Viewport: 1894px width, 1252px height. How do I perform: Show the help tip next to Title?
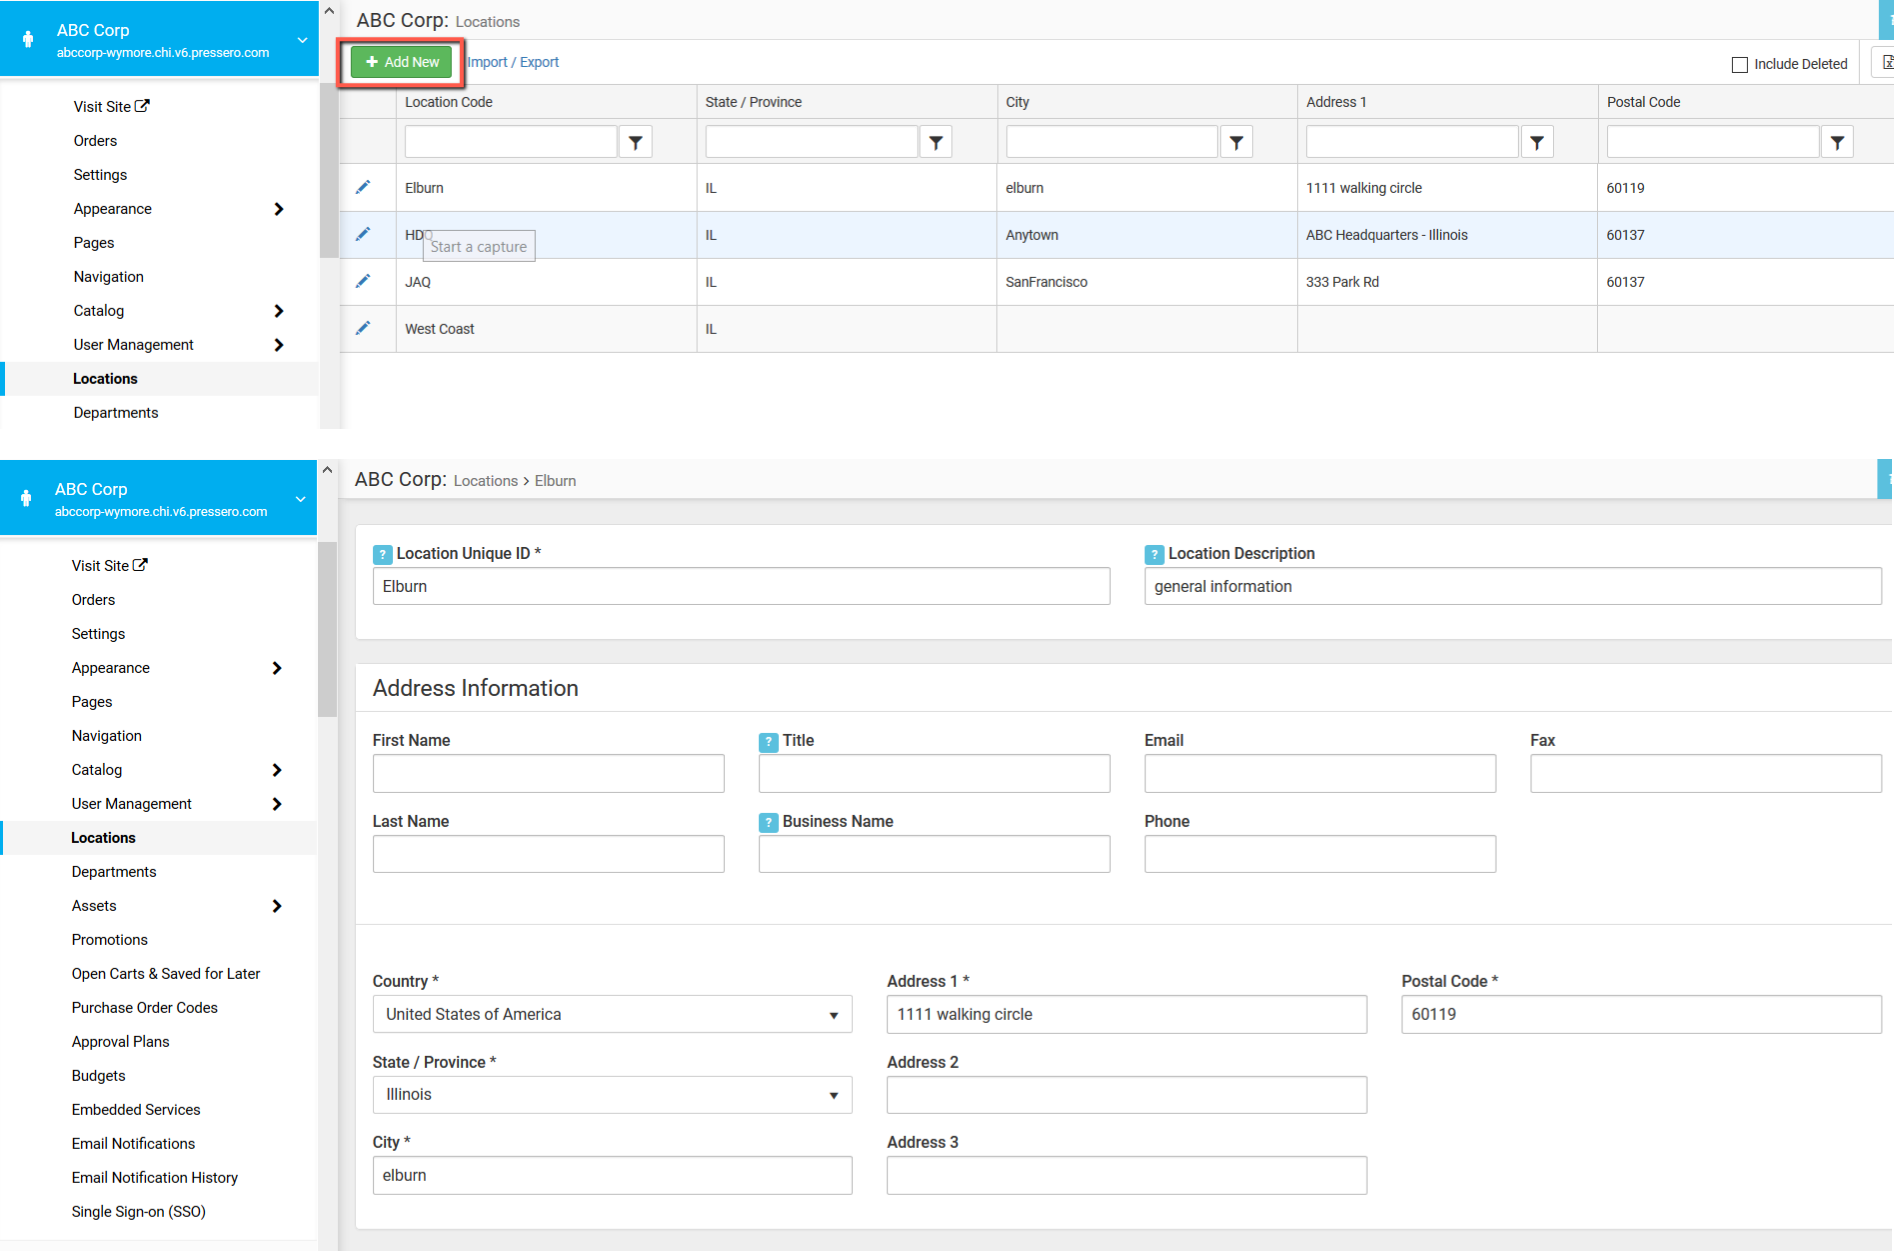768,742
